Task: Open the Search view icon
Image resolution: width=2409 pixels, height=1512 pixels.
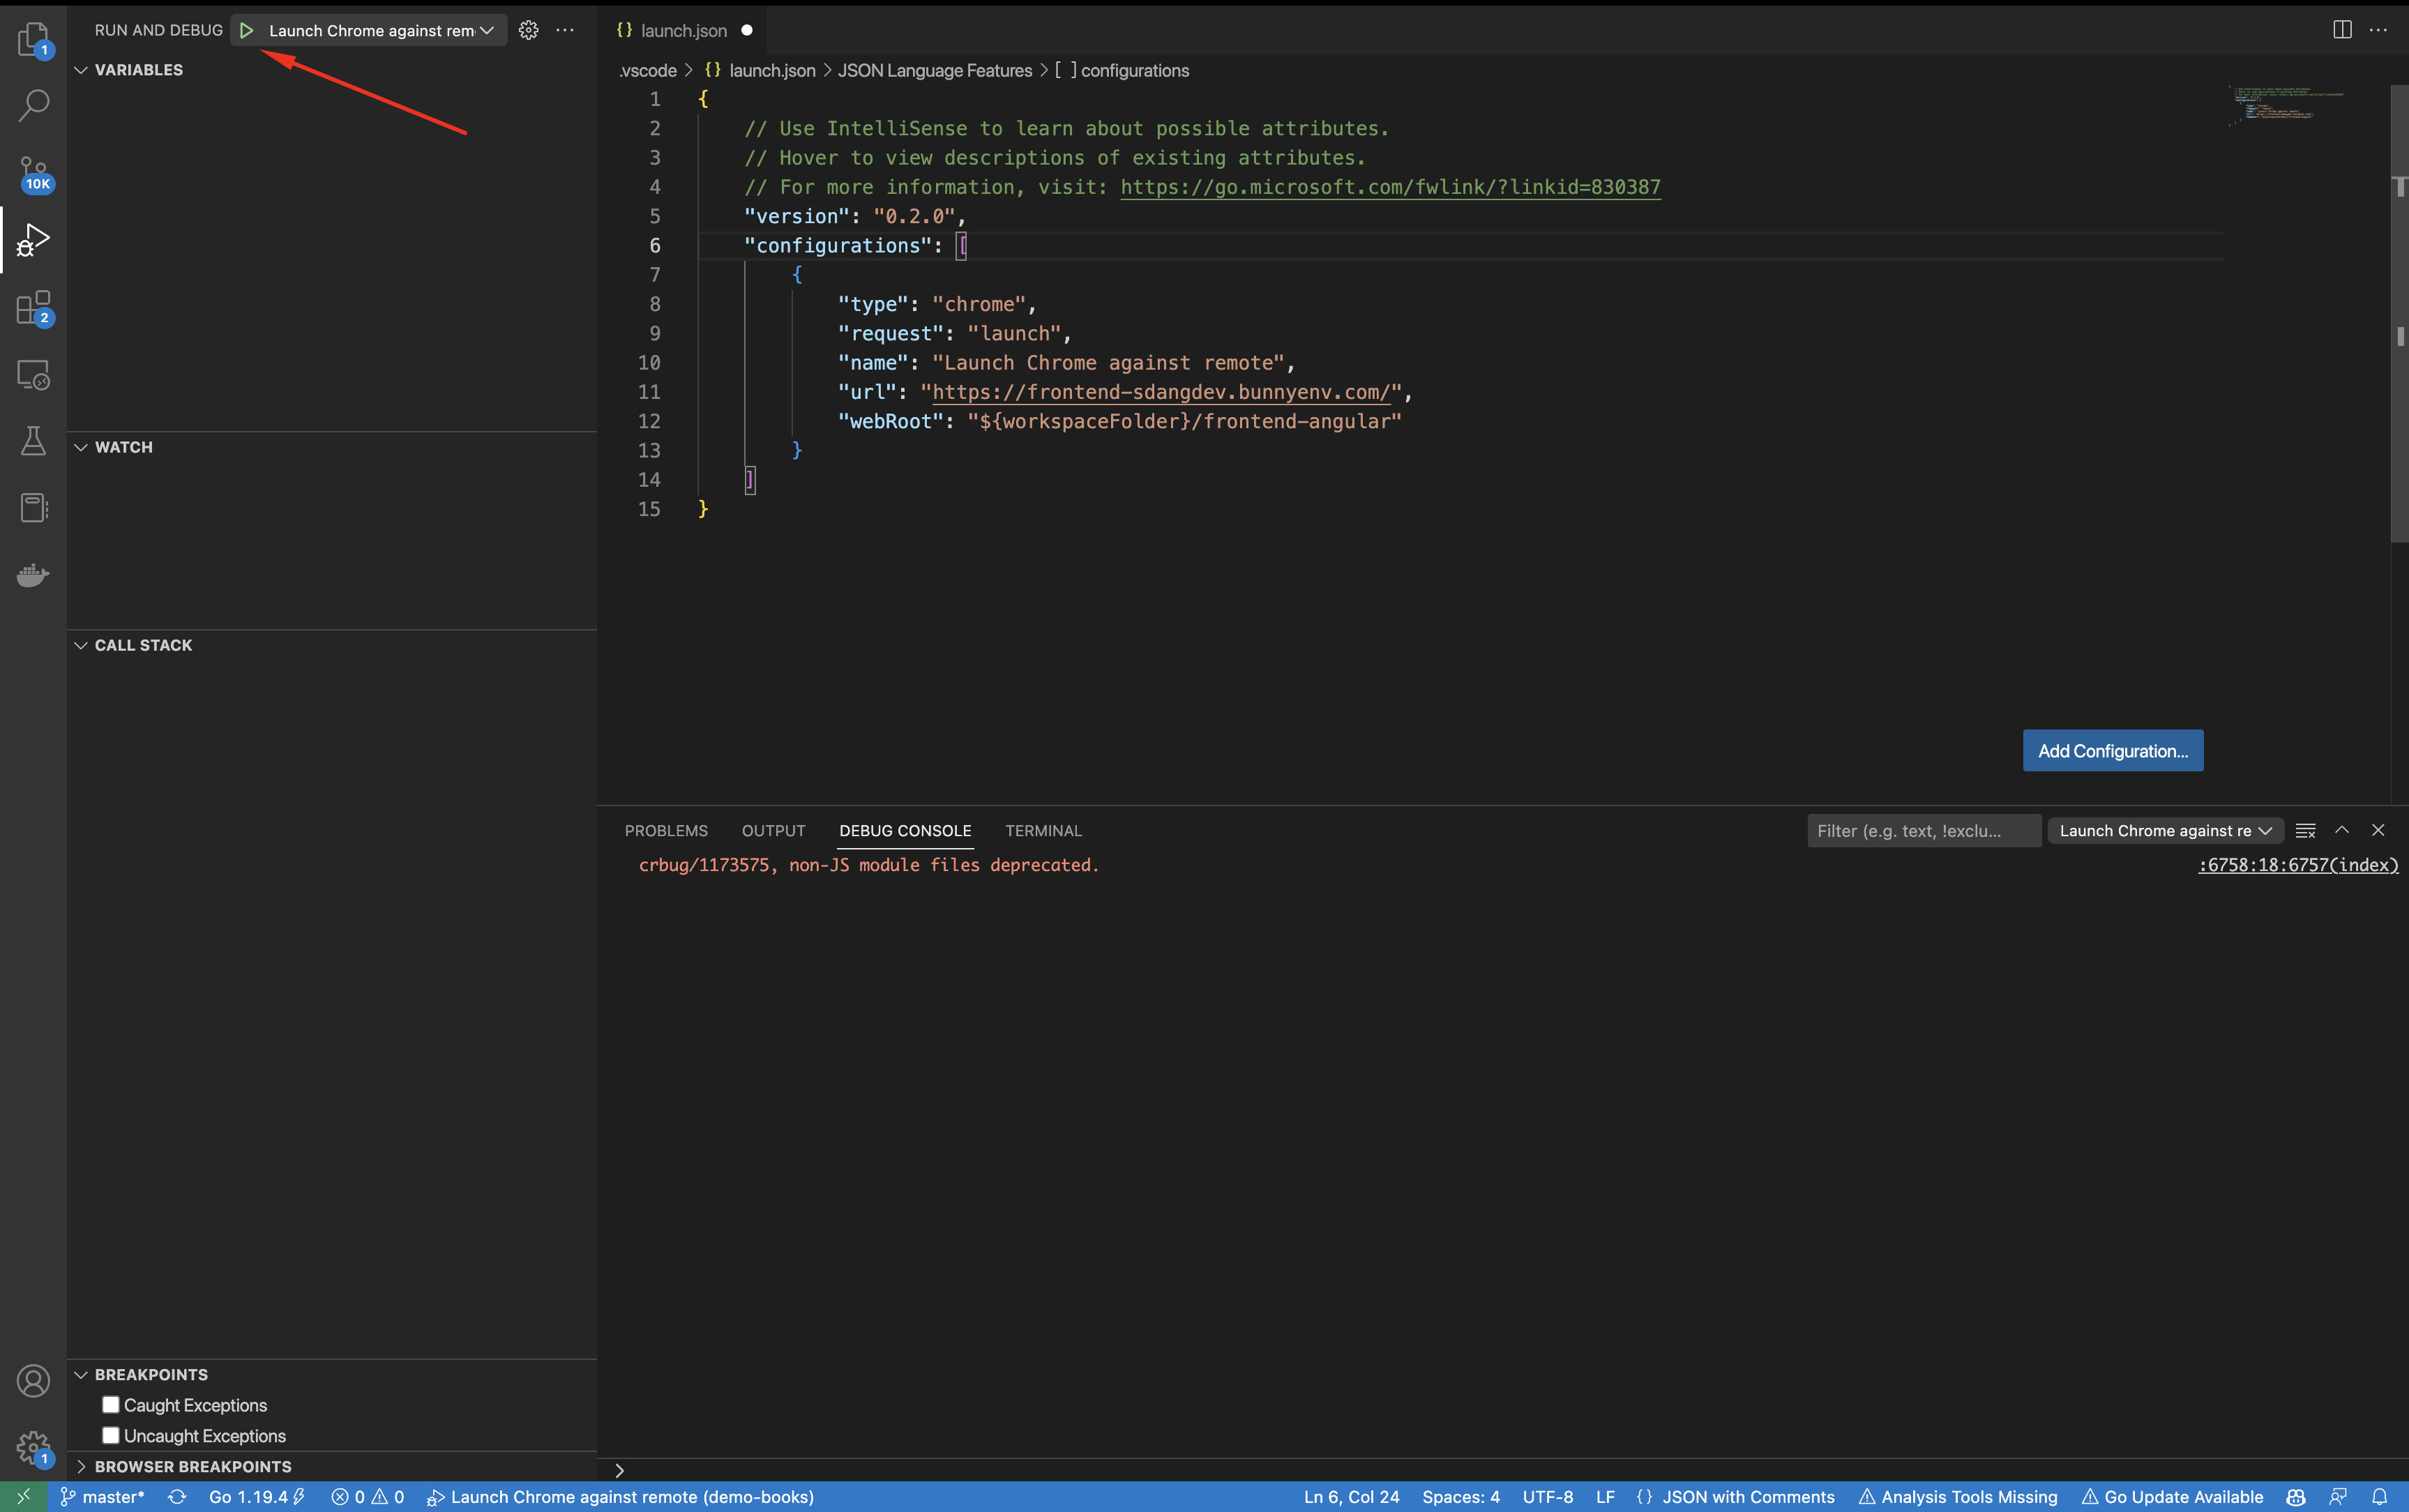Action: pyautogui.click(x=33, y=105)
